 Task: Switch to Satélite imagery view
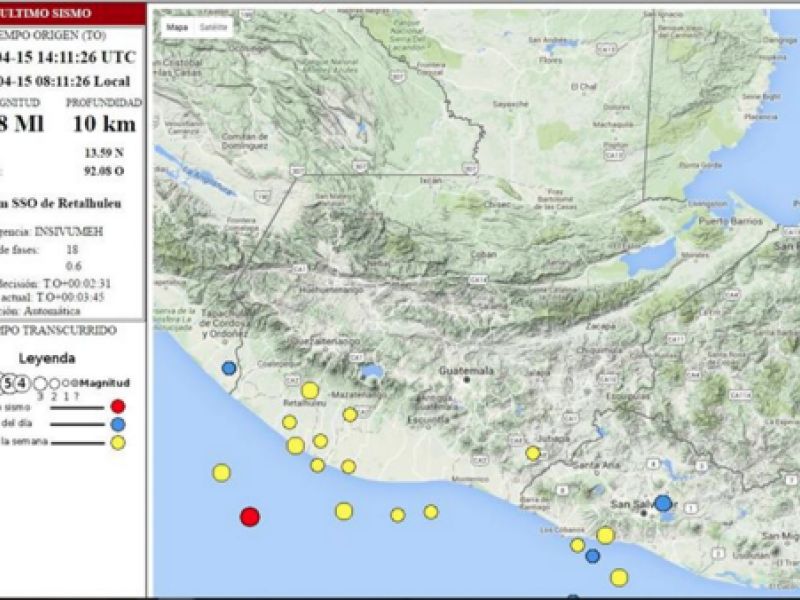[x=212, y=28]
